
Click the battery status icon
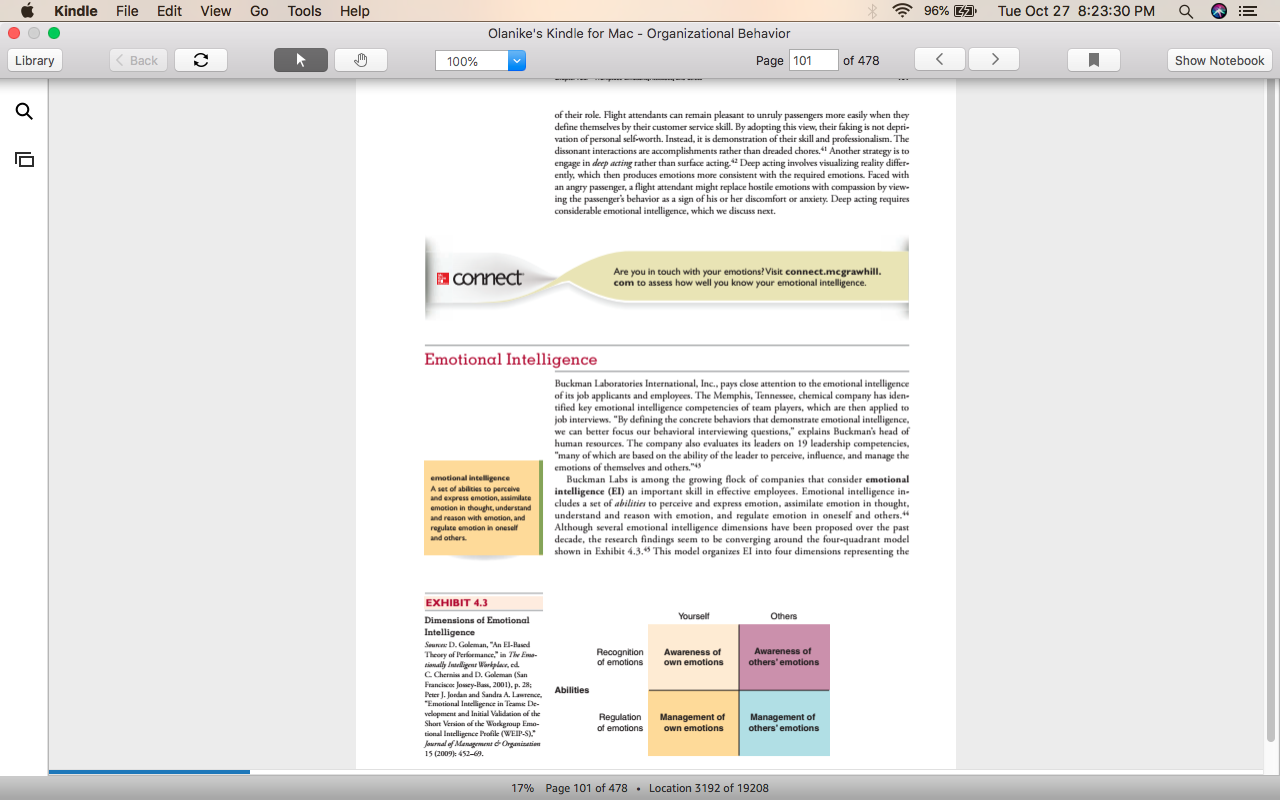point(965,11)
